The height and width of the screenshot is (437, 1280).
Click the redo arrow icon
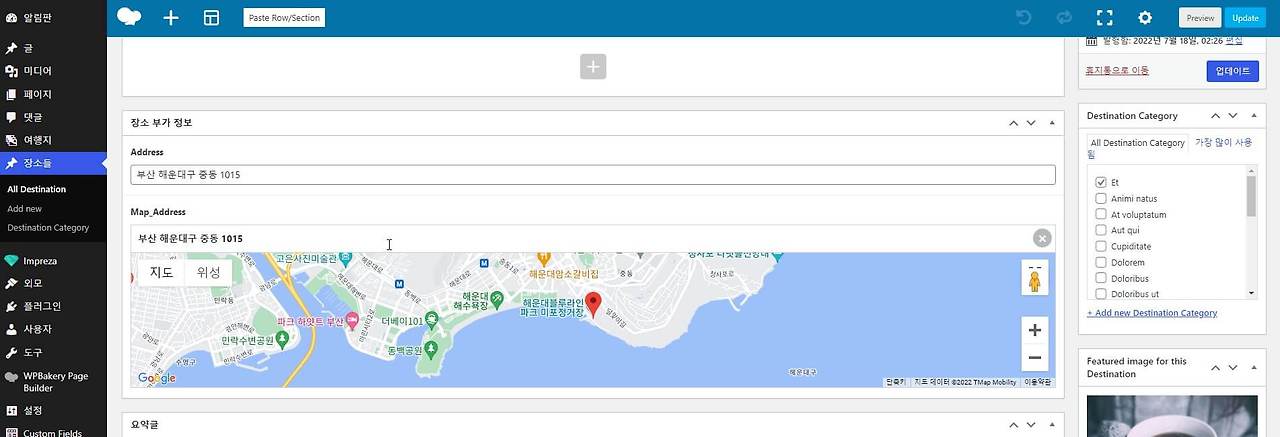pos(1064,17)
